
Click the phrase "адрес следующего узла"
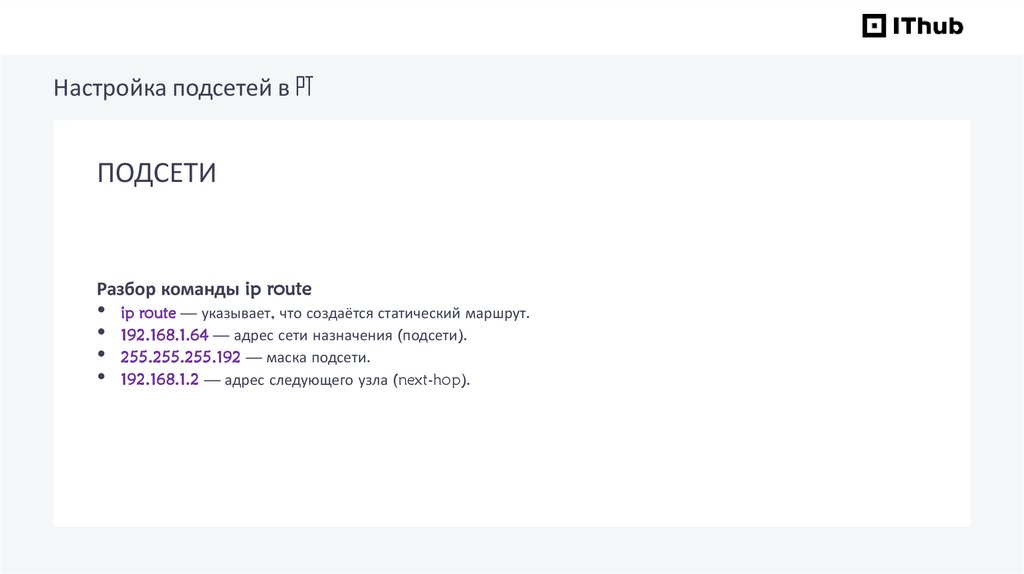point(306,381)
